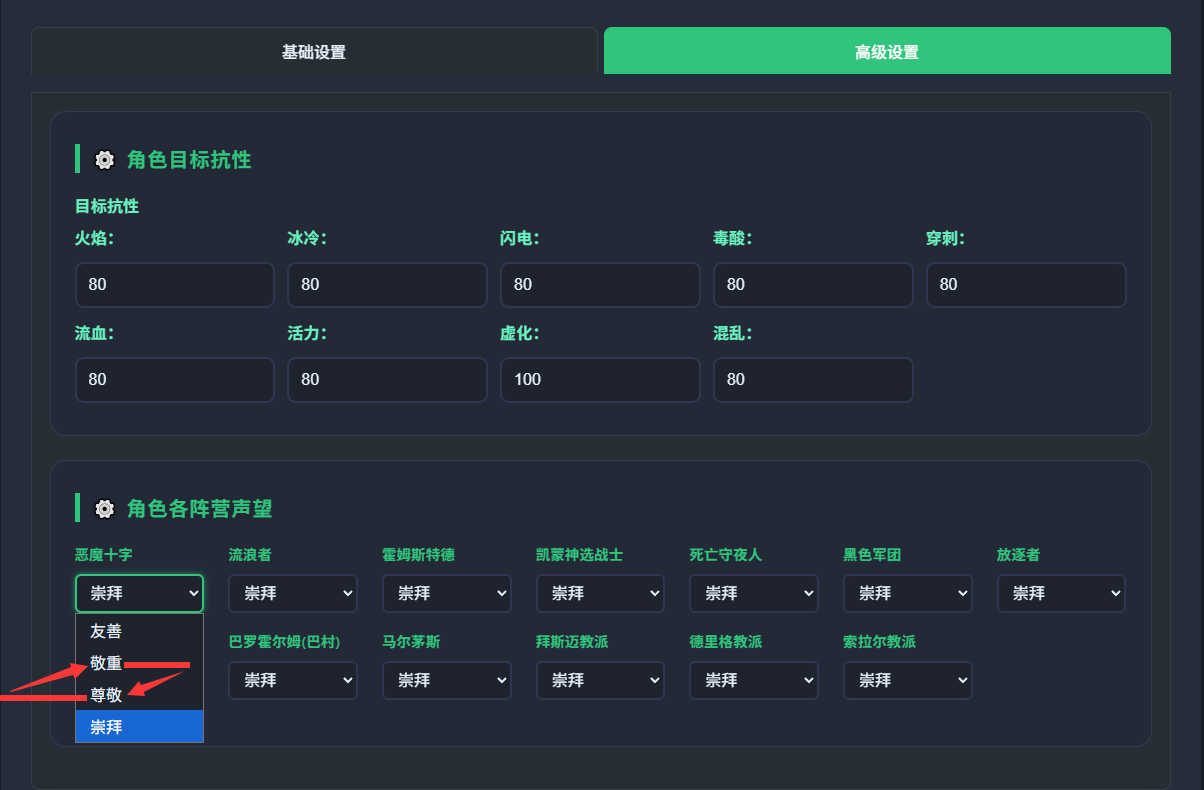Open the 霍姆斯特德 reputation dropdown

click(447, 593)
